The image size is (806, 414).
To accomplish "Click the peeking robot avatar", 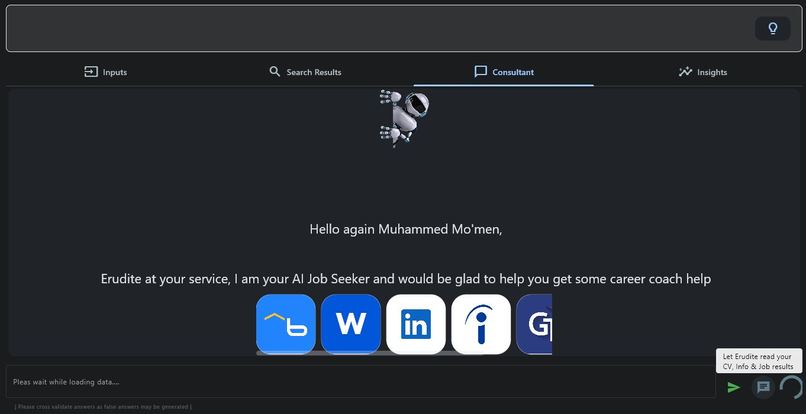I will point(404,117).
